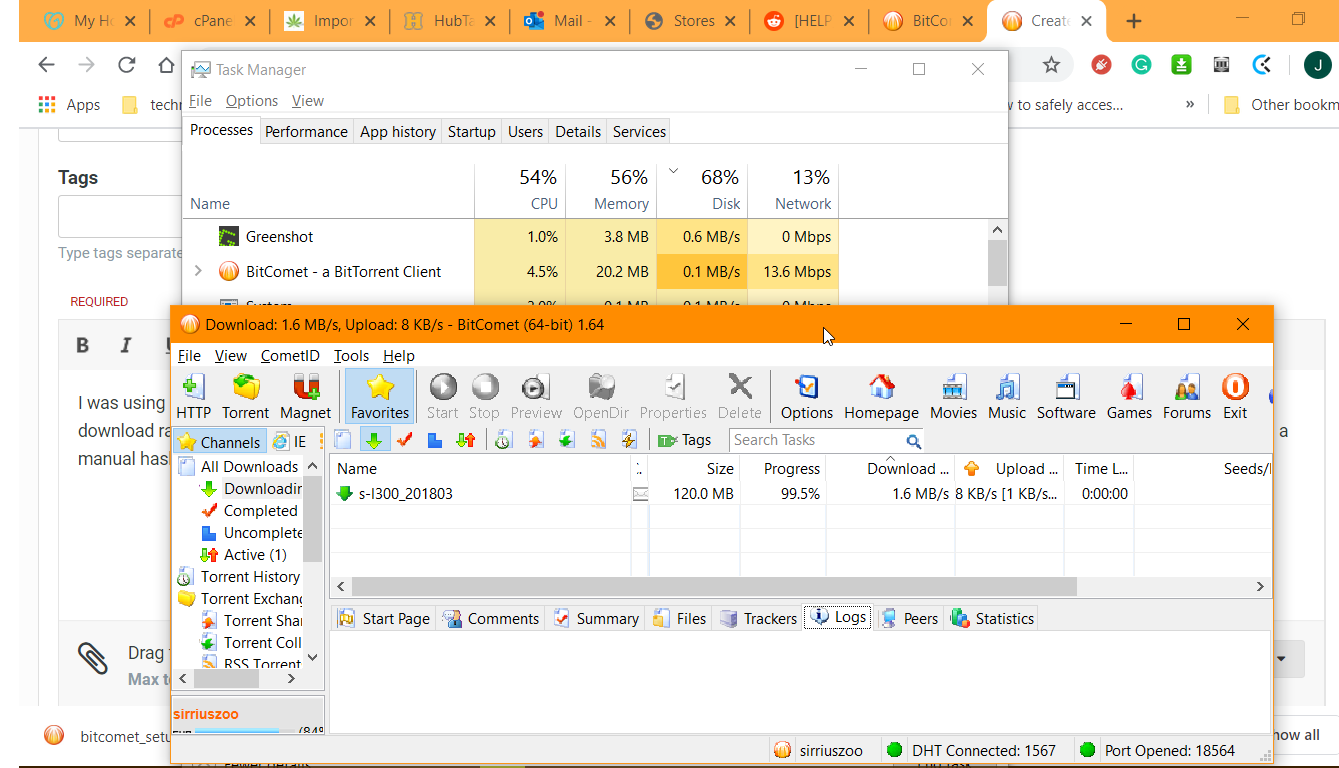
Task: Click the lightning bolt icon in filter bar
Action: click(628, 440)
